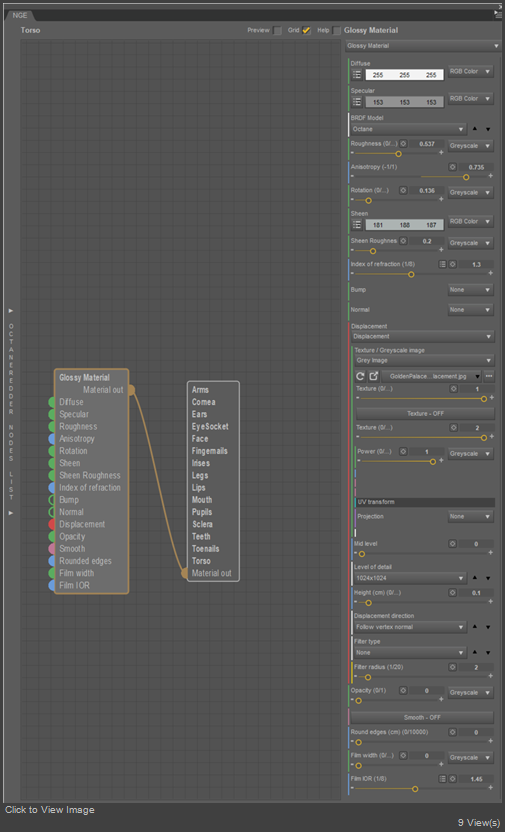Open the Displacement direction dropdown

[410, 627]
